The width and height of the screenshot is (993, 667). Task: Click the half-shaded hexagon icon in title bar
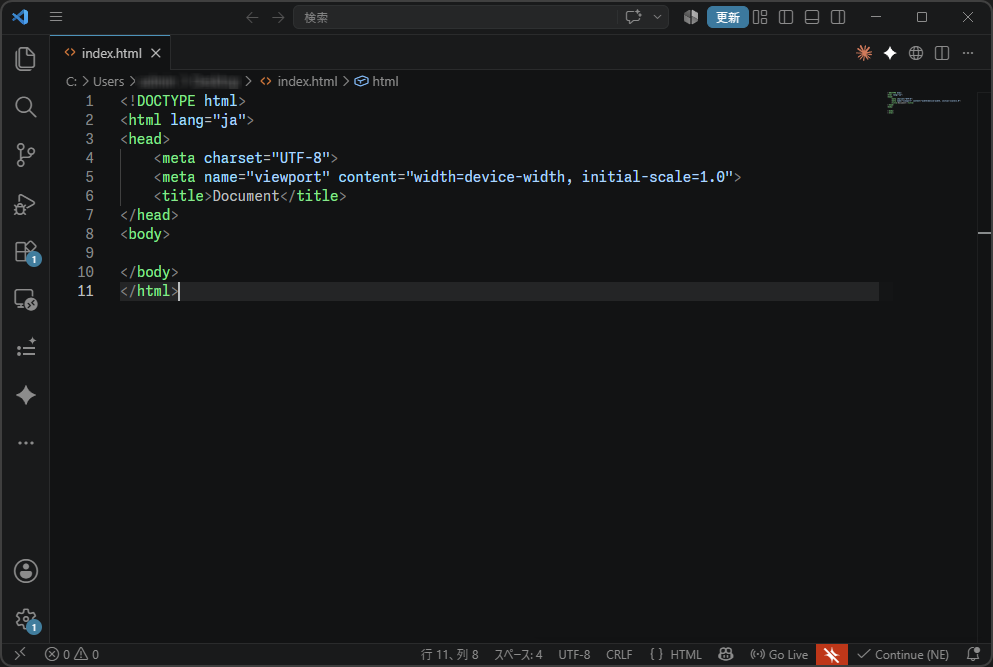tap(690, 17)
